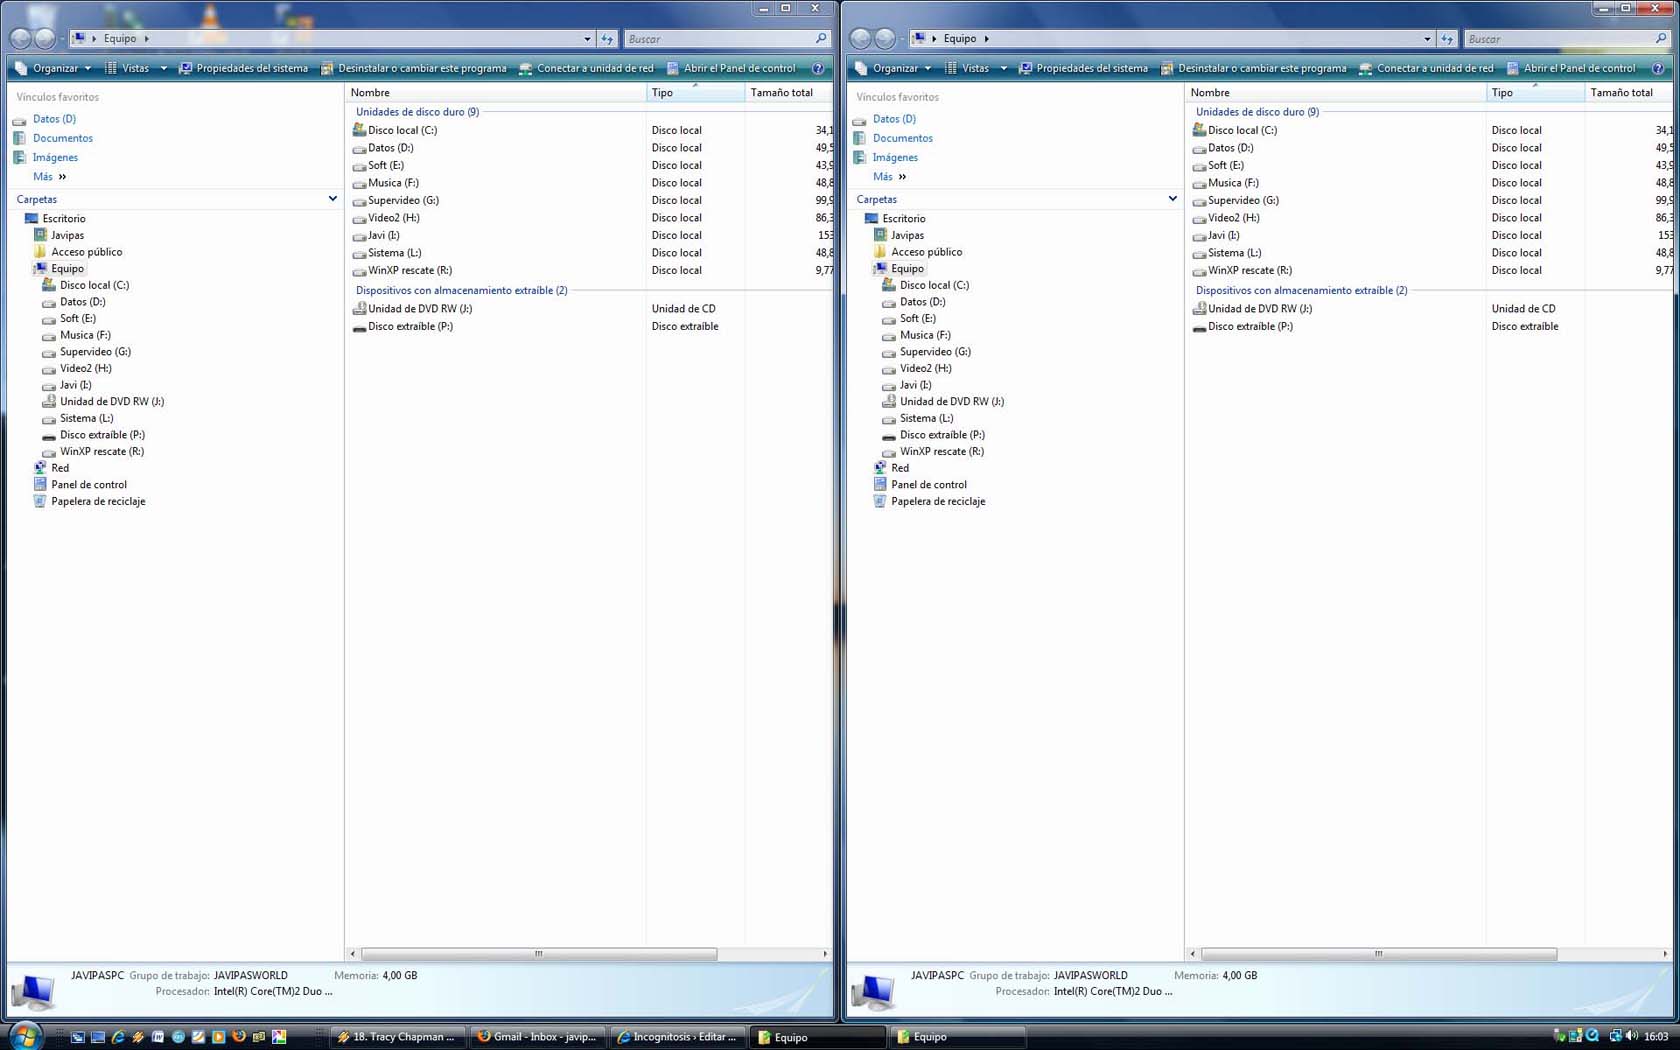
Task: Click the Más link under favorites in the right window
Action: pos(883,177)
